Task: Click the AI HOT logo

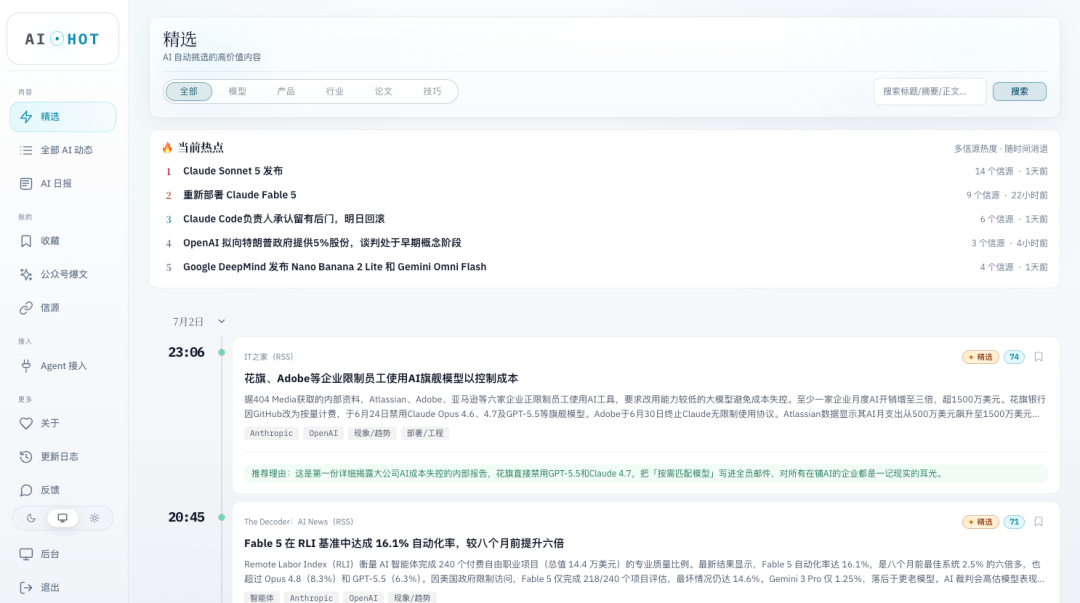Action: pos(63,39)
